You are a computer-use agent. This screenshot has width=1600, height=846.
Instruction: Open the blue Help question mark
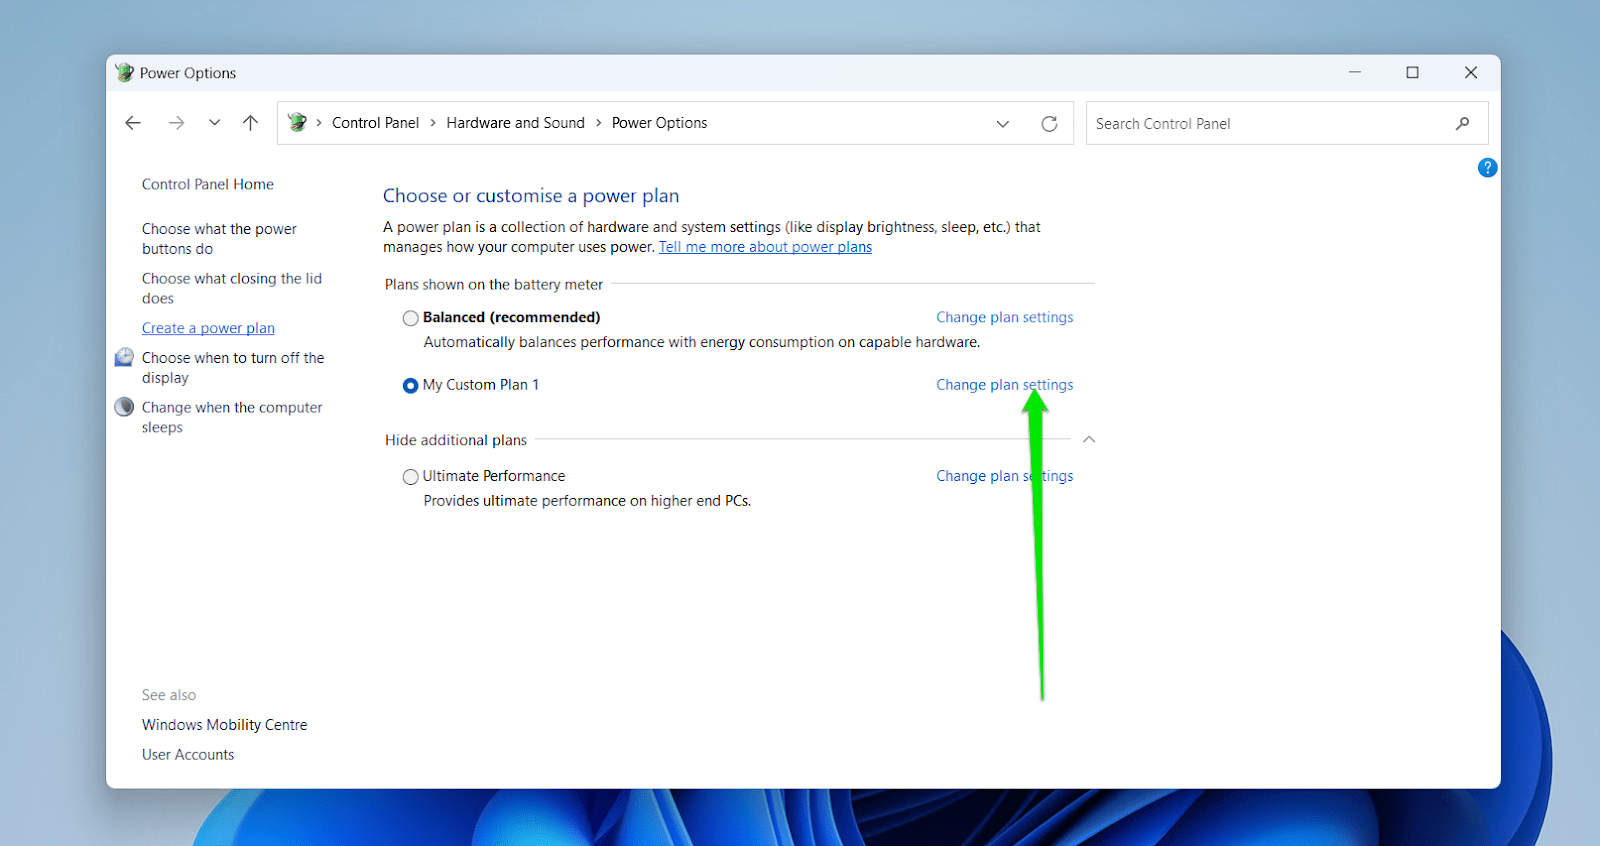[1487, 168]
